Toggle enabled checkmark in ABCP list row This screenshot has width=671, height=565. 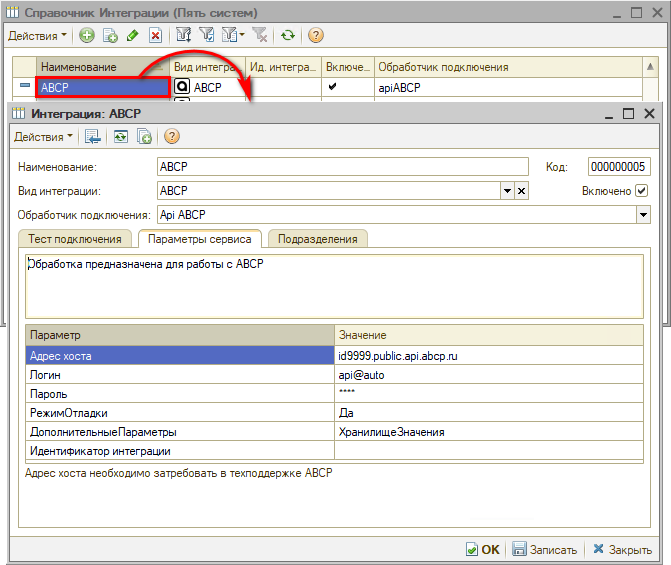(x=332, y=87)
